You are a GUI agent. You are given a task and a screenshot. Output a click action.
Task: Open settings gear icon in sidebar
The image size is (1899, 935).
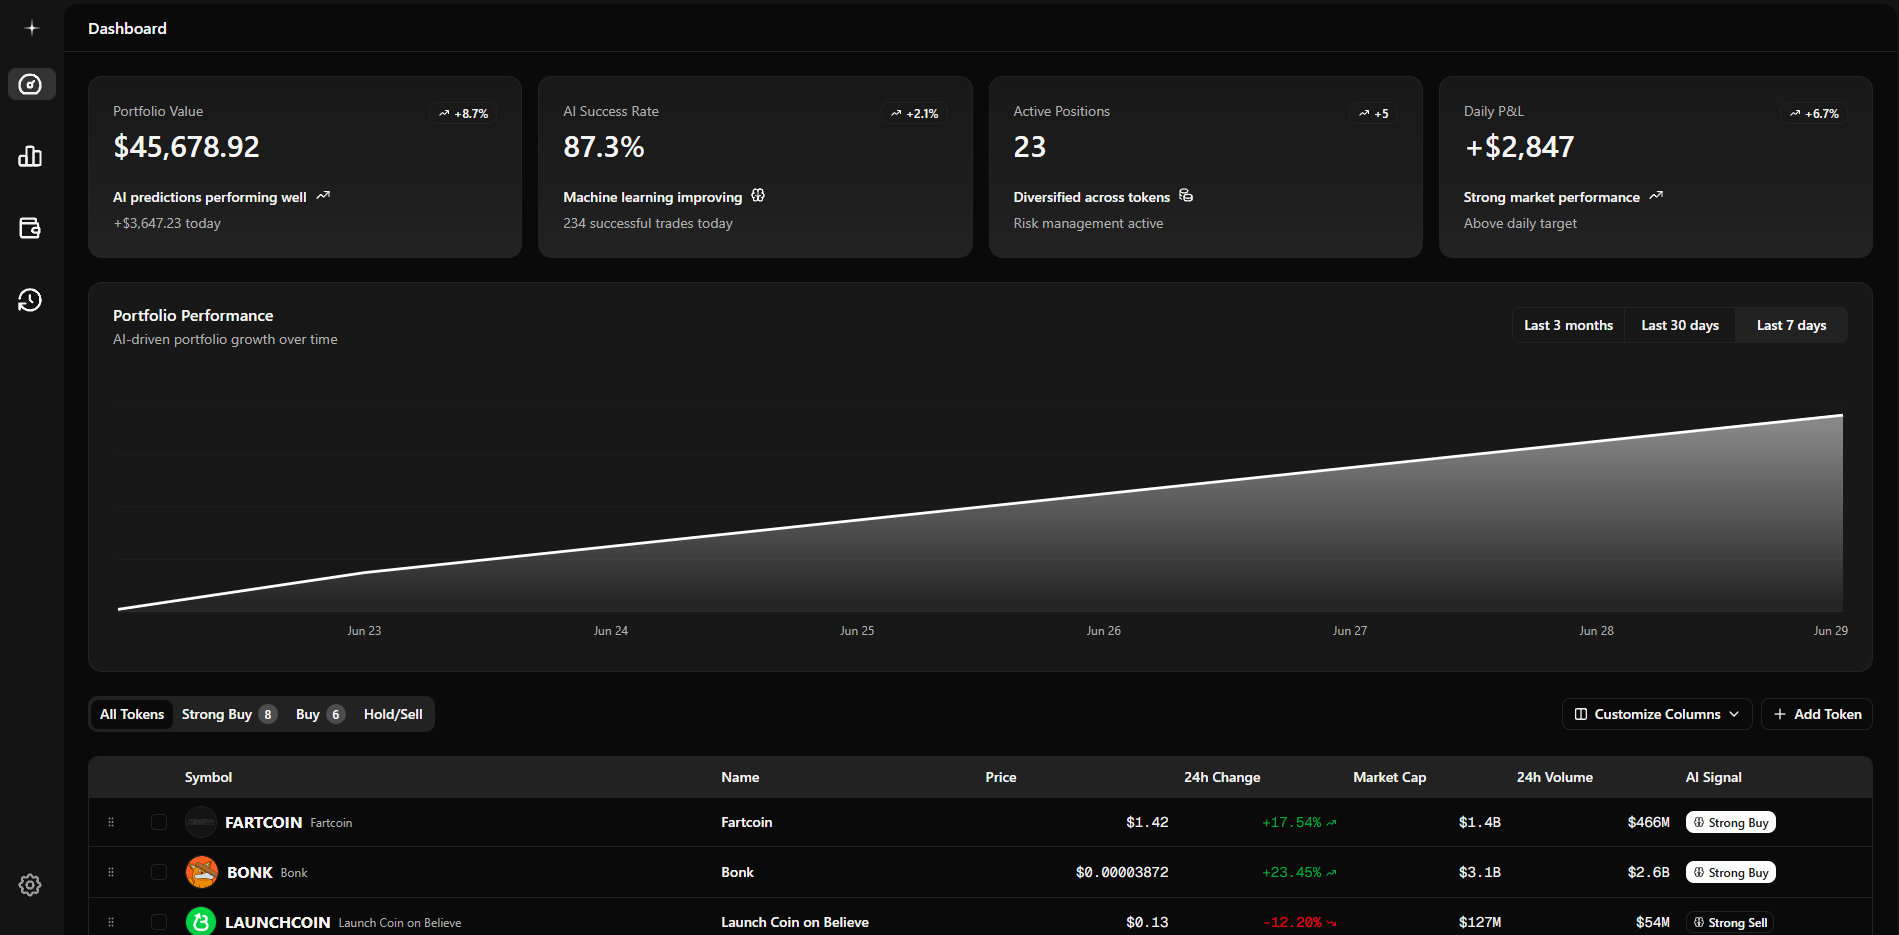pyautogui.click(x=31, y=885)
